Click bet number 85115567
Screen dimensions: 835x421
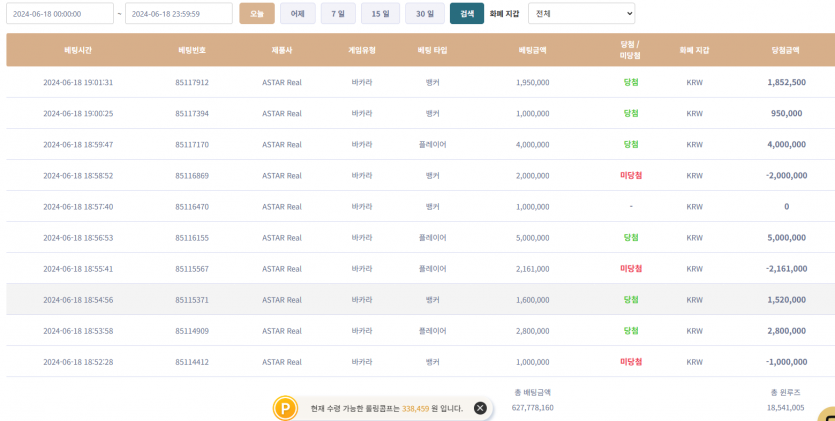coord(192,269)
